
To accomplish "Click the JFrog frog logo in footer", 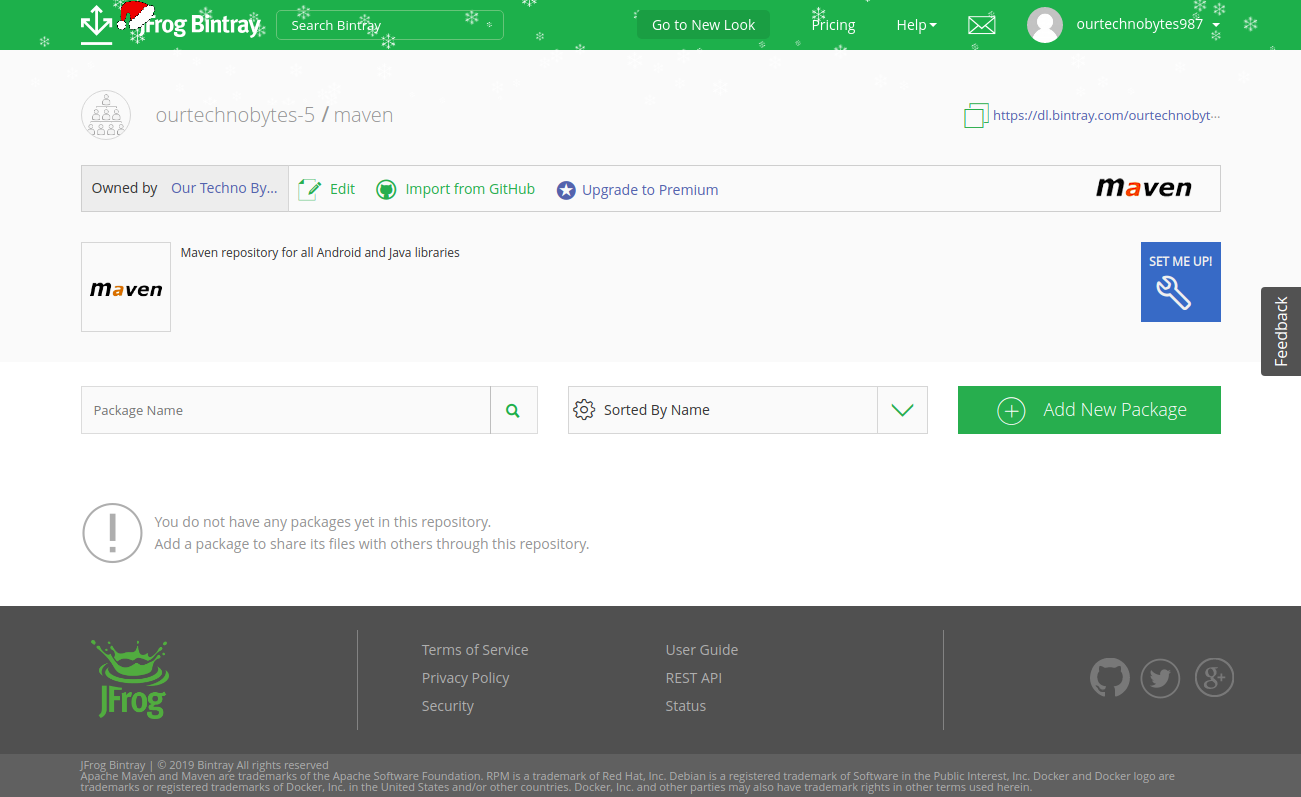I will click(x=132, y=679).
